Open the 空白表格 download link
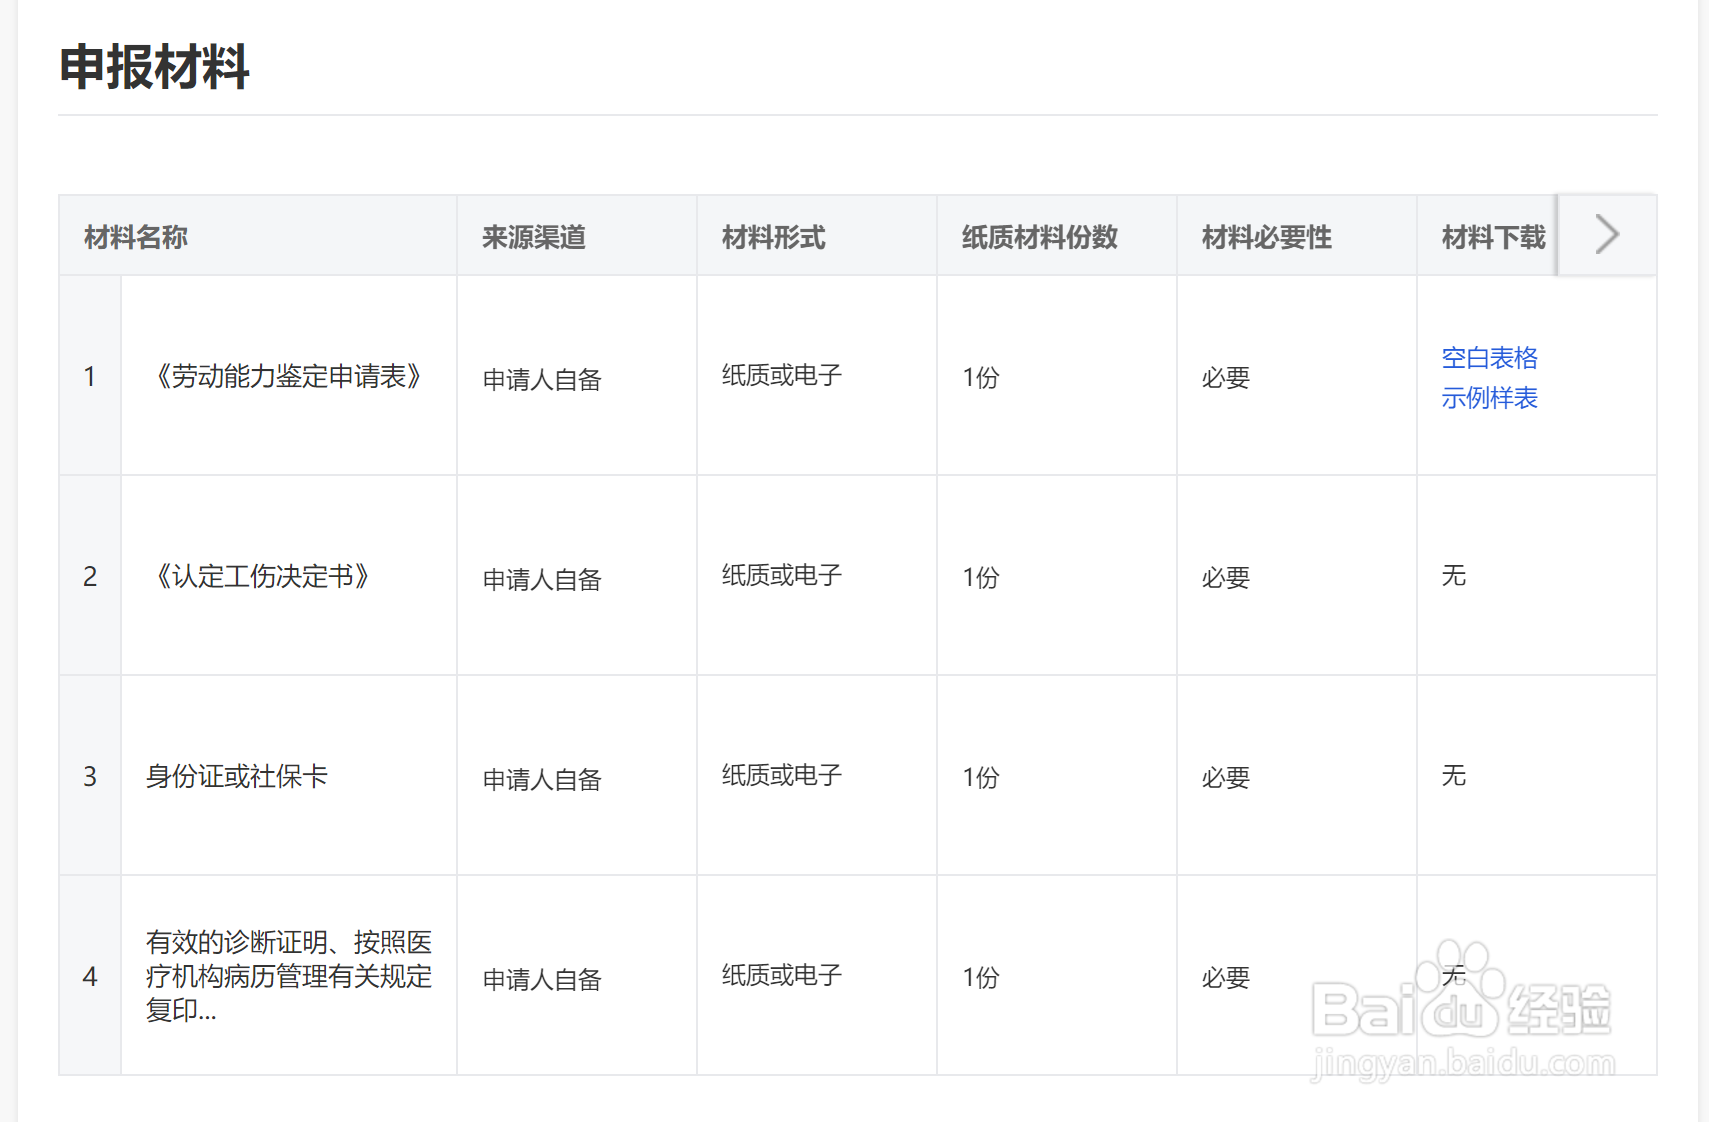 (1489, 358)
